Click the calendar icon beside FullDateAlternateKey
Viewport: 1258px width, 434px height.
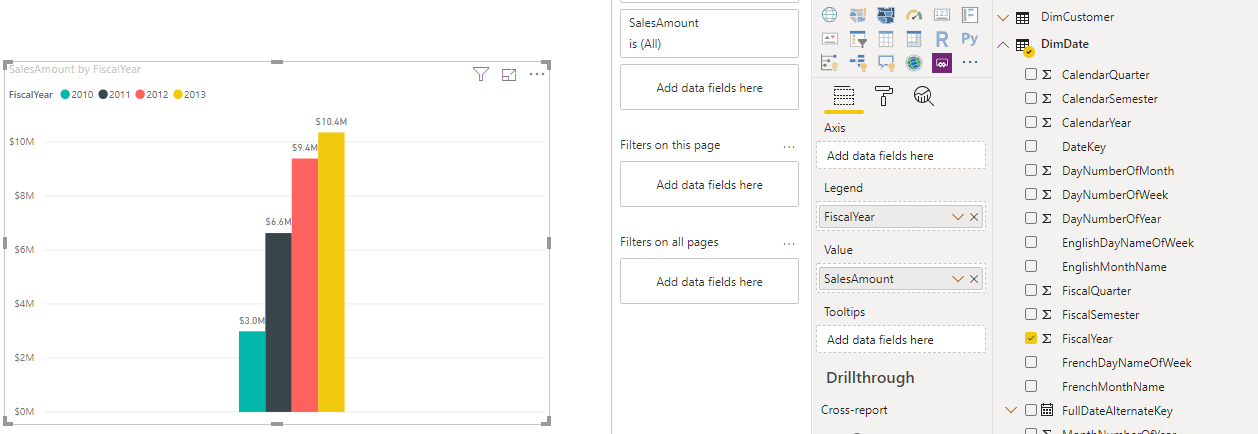(1047, 410)
